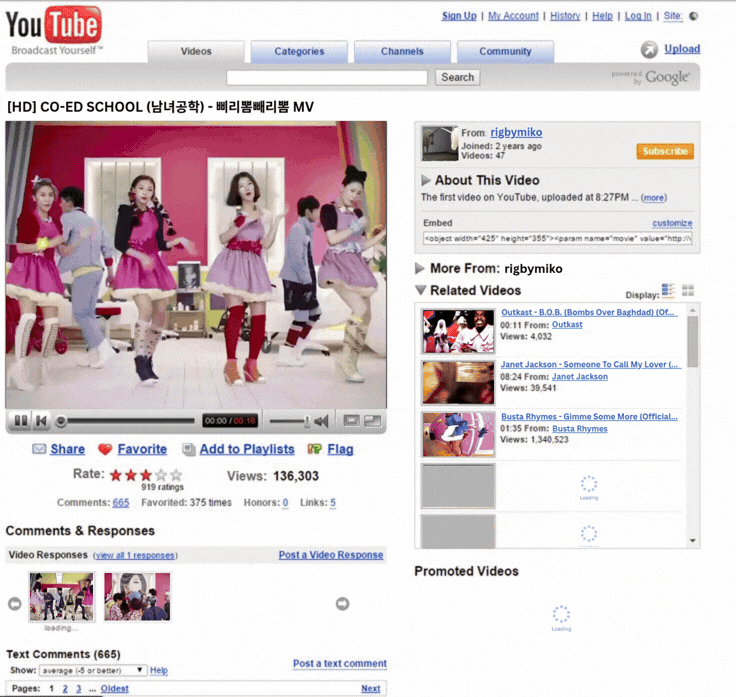Open the Outkast uploader link
736x697 pixels.
[567, 325]
